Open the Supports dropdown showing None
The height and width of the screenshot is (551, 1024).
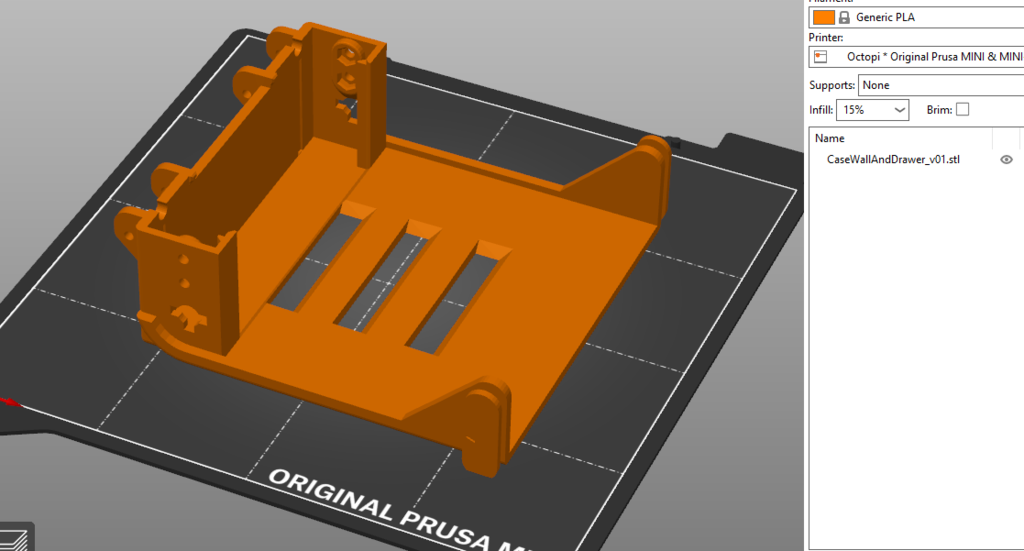pos(940,85)
